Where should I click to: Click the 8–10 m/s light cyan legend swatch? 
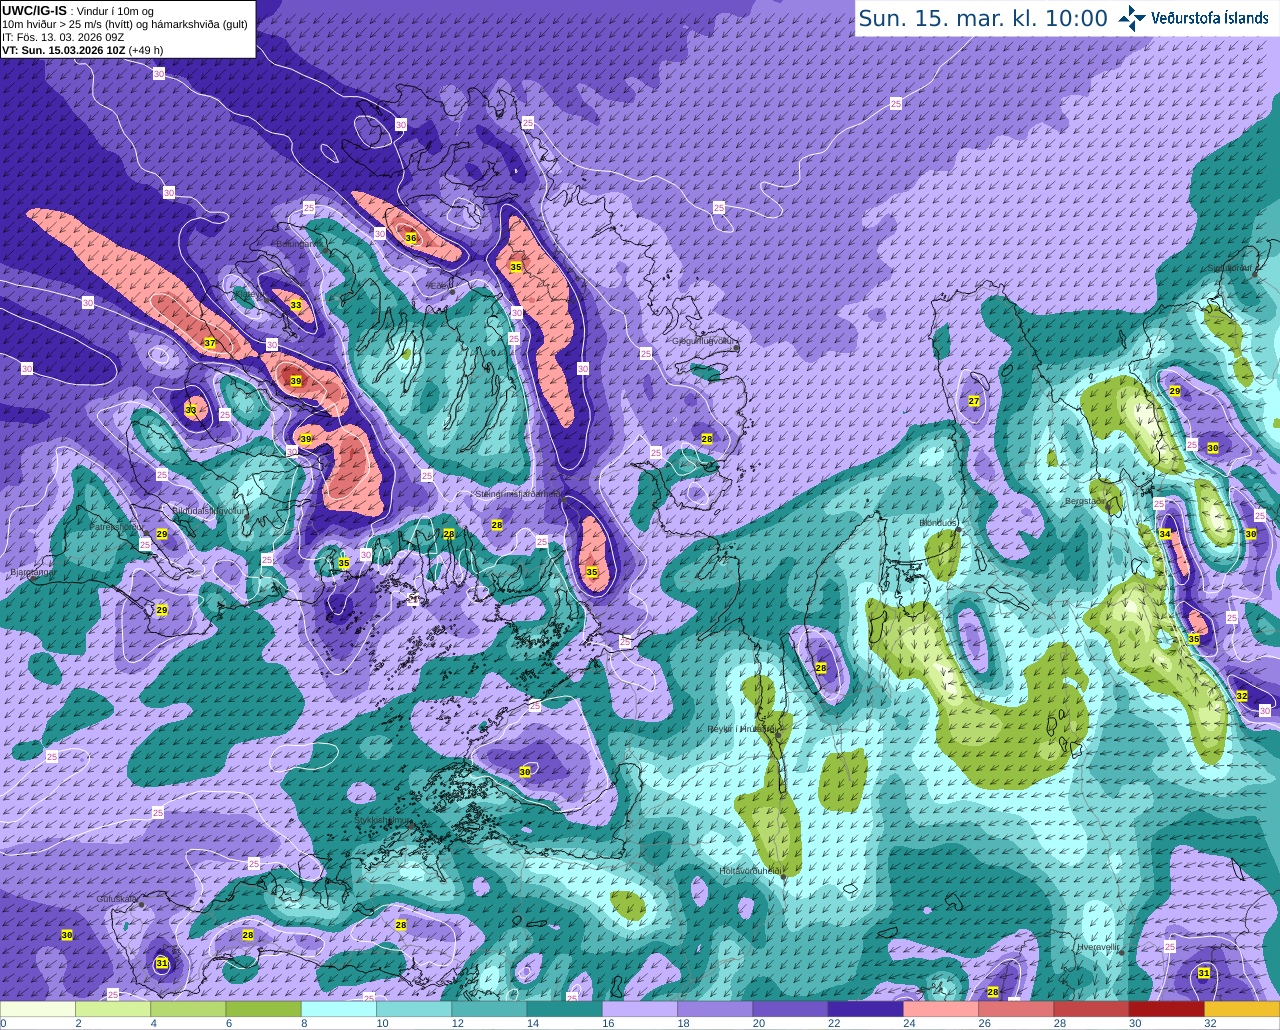click(x=339, y=1009)
